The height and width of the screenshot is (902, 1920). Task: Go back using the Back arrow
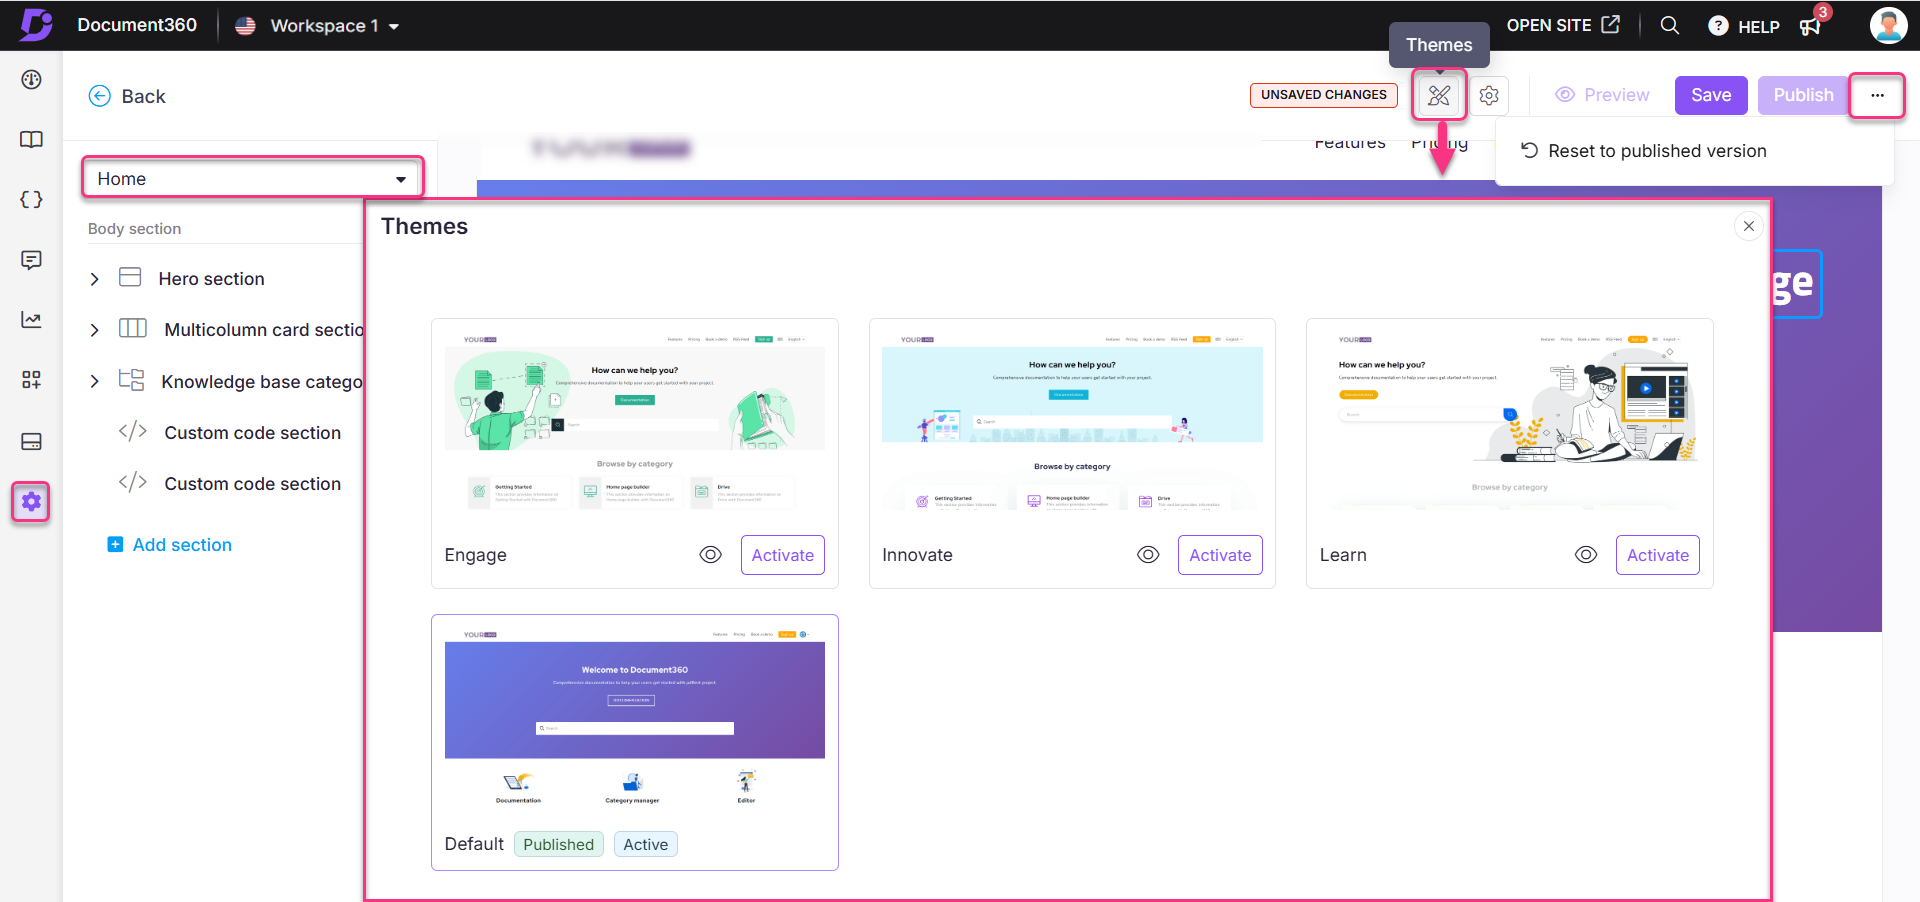[100, 96]
